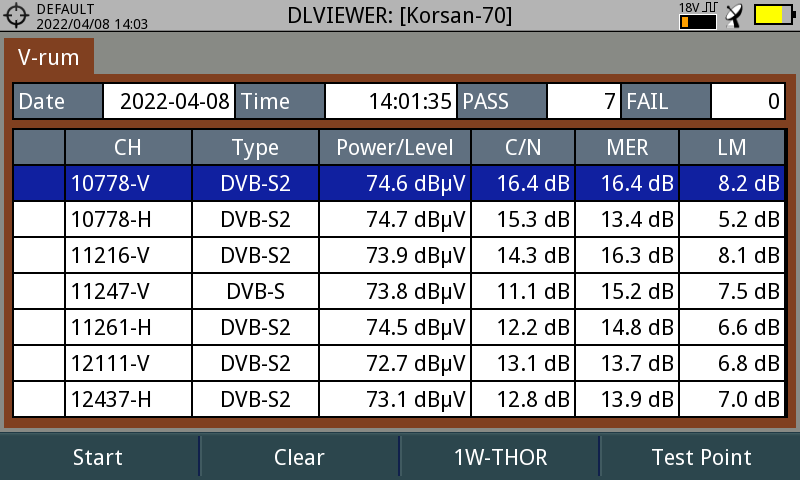Screen dimensions: 800x480
Task: Click the 73.1 dBµV power cell
Action: tap(395, 399)
